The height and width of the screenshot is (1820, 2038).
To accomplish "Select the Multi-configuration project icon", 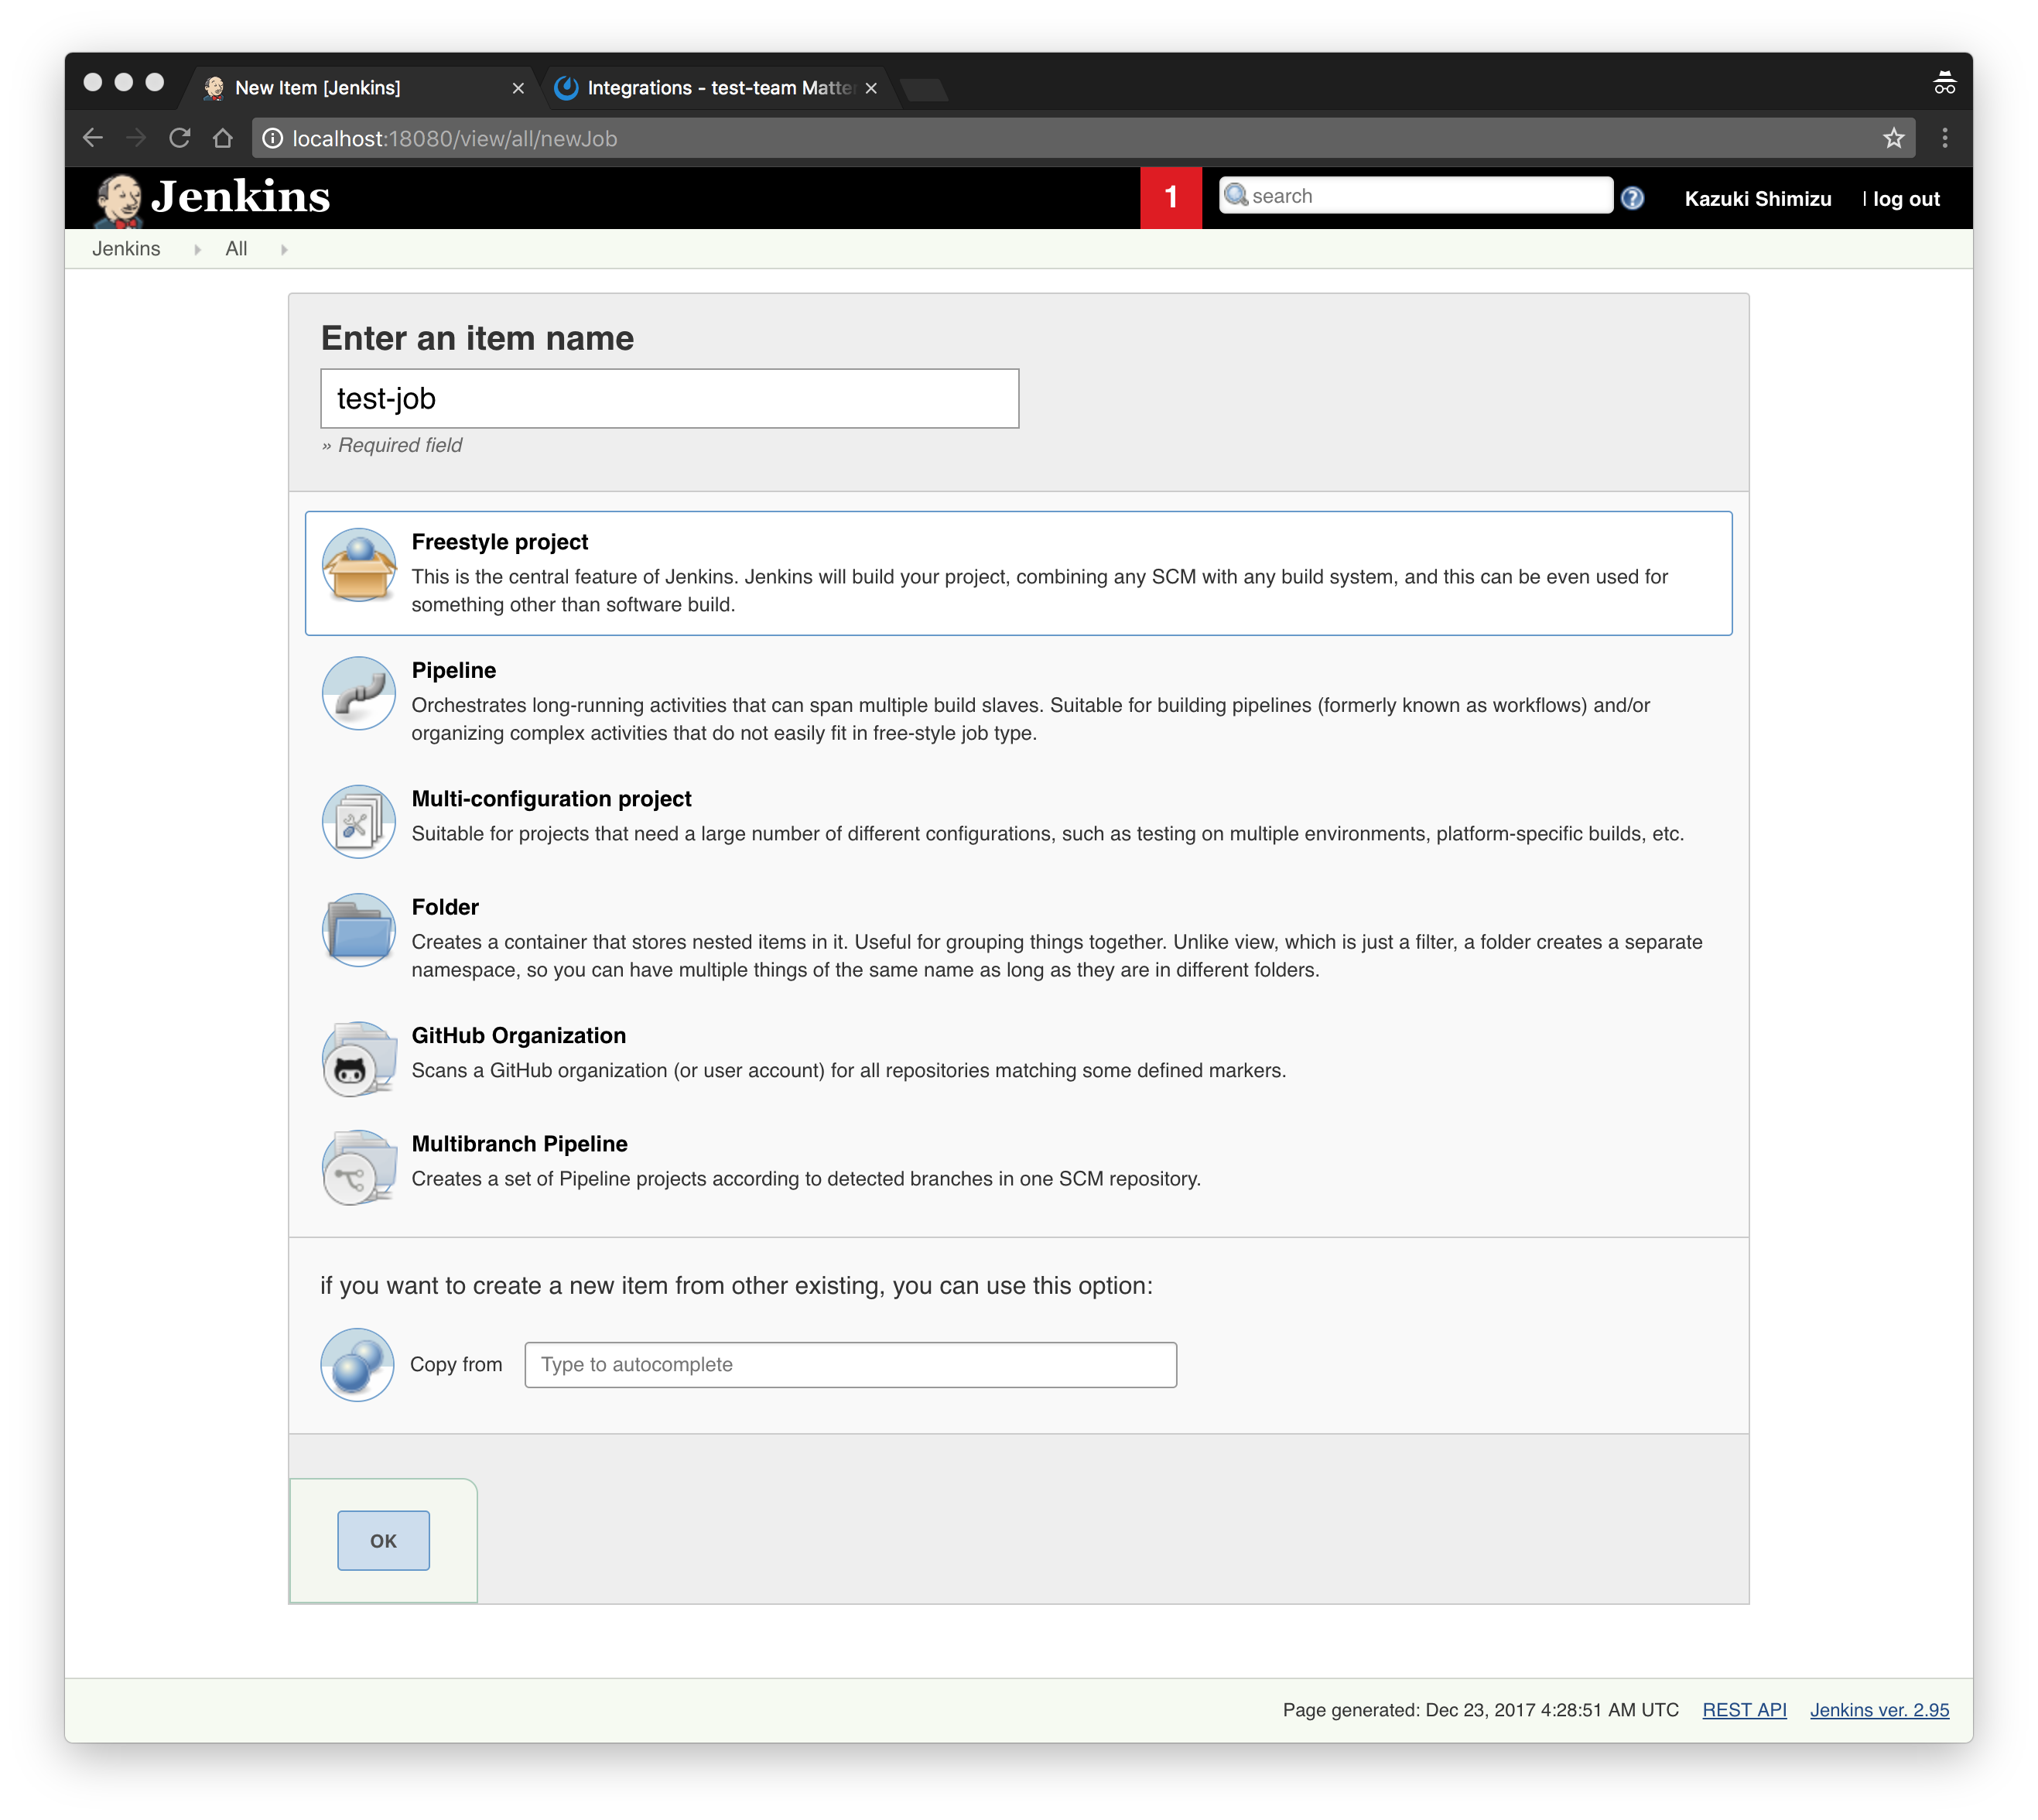I will point(359,821).
